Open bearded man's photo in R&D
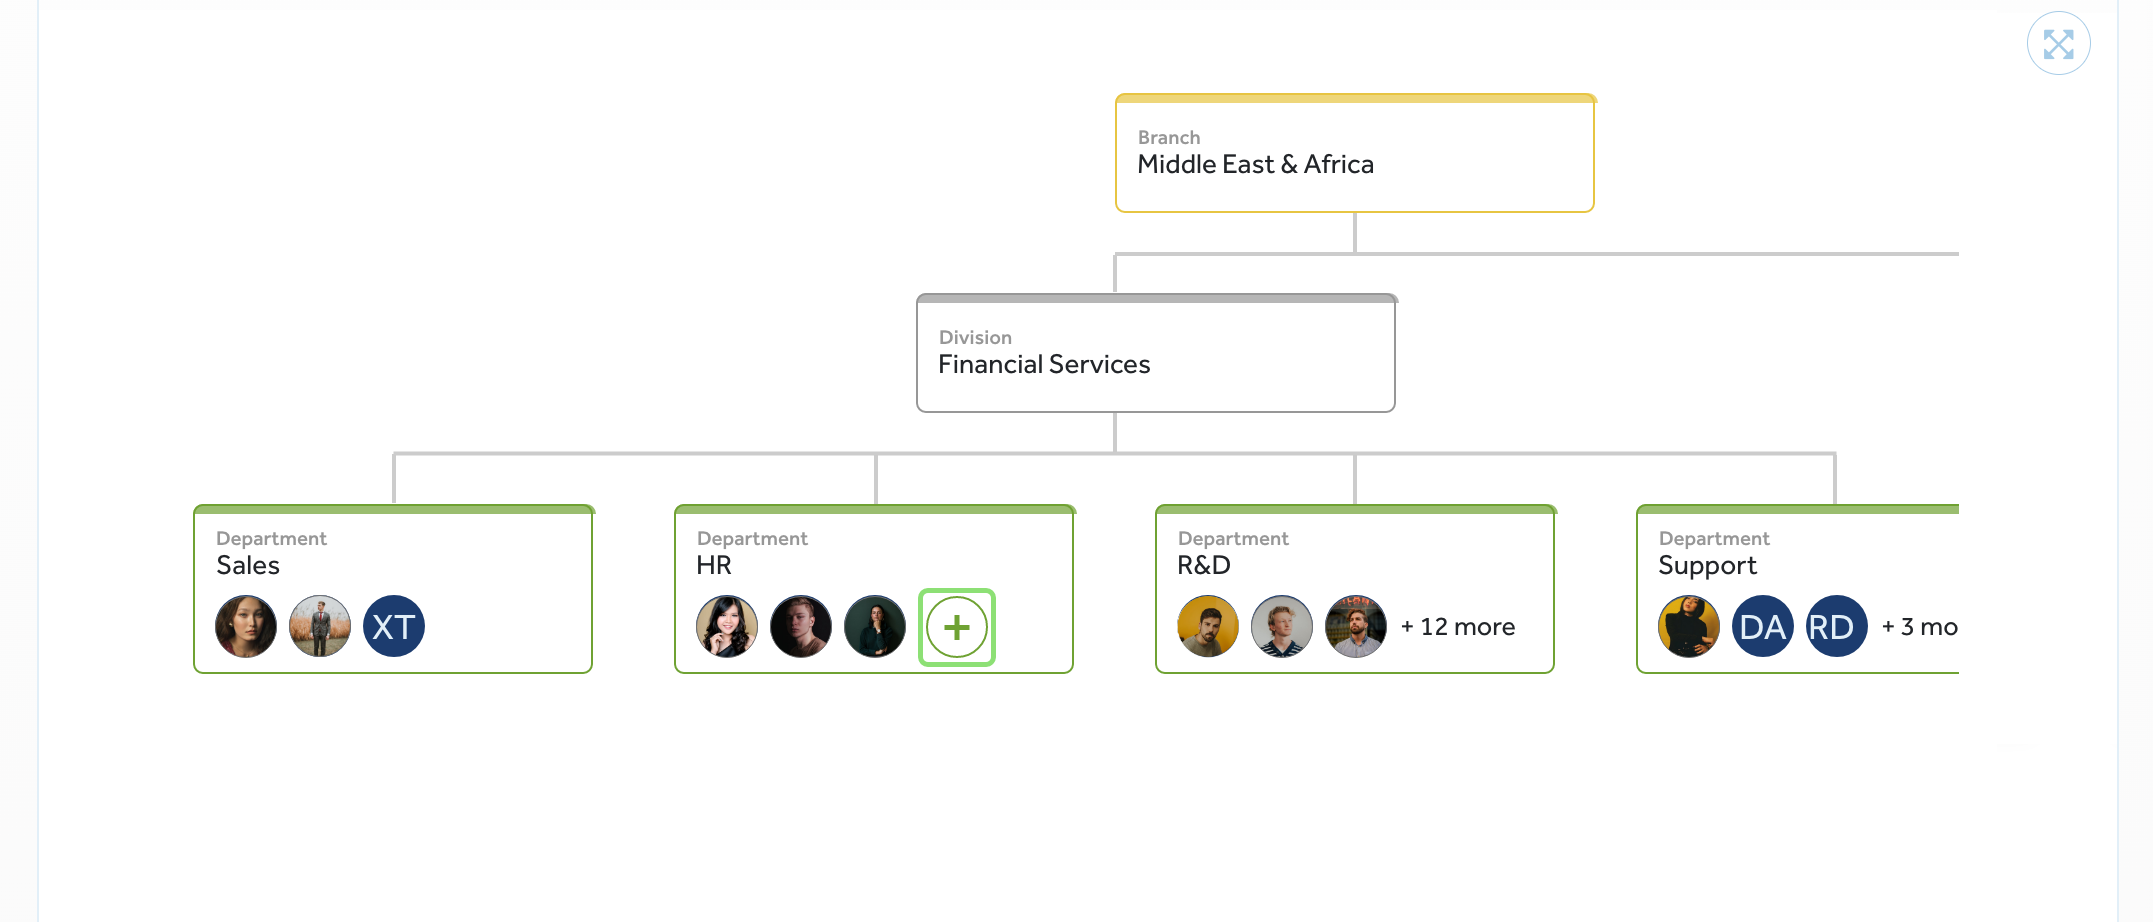Screen dimensions: 2153x922 click(1208, 627)
